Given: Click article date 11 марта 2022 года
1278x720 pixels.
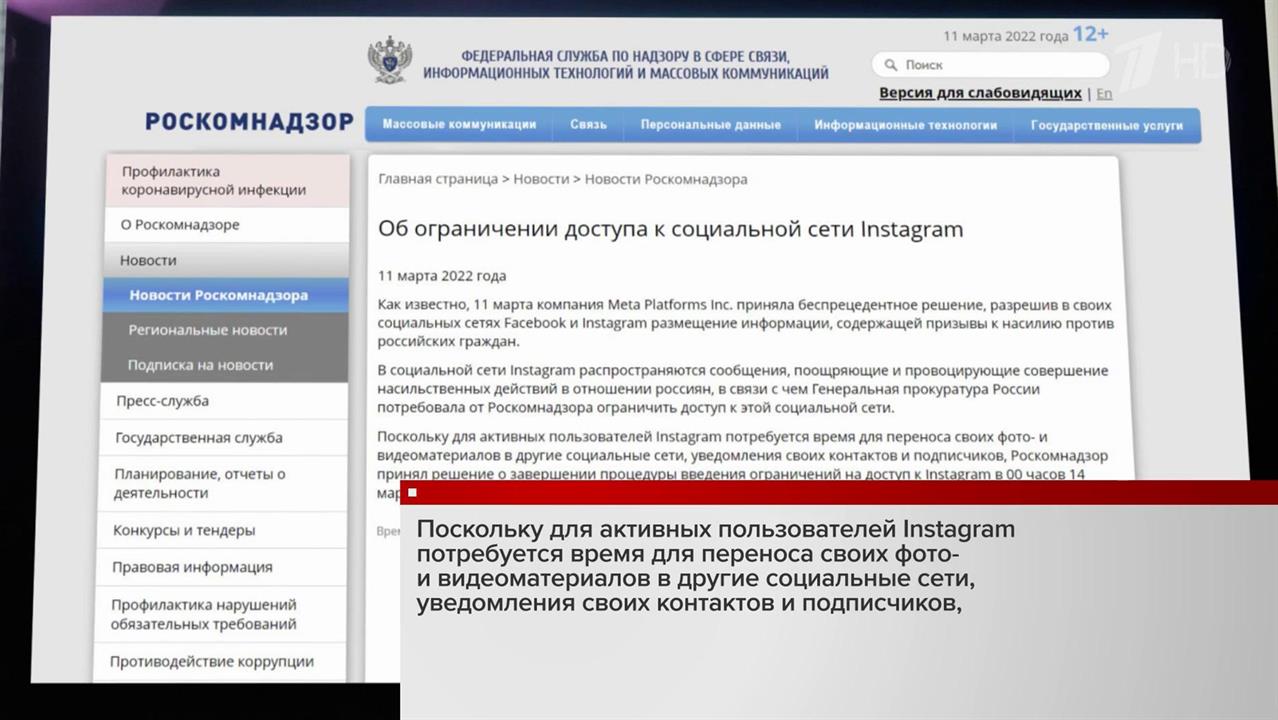Looking at the screenshot, I should 442,276.
